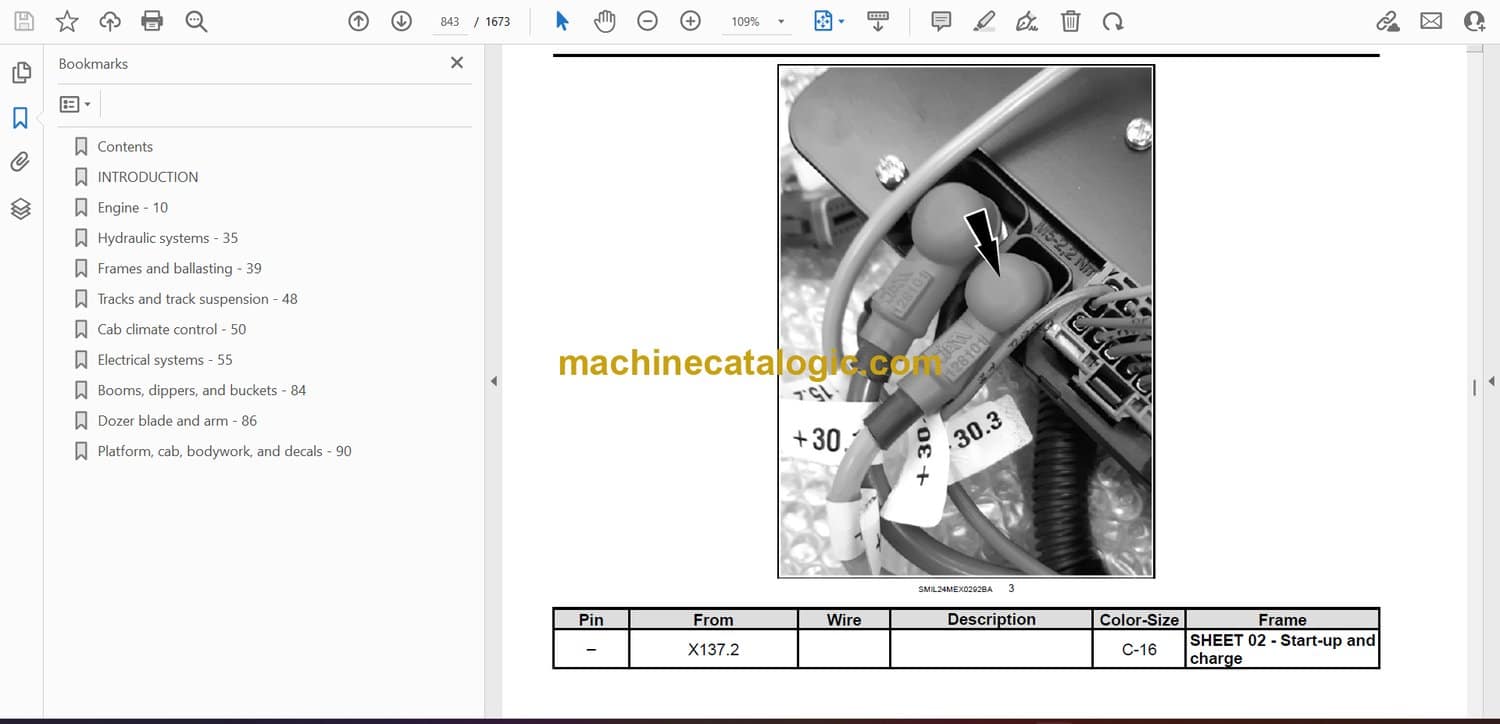This screenshot has height=724, width=1500.
Task: Click the X137.2 table cell
Action: coord(713,649)
